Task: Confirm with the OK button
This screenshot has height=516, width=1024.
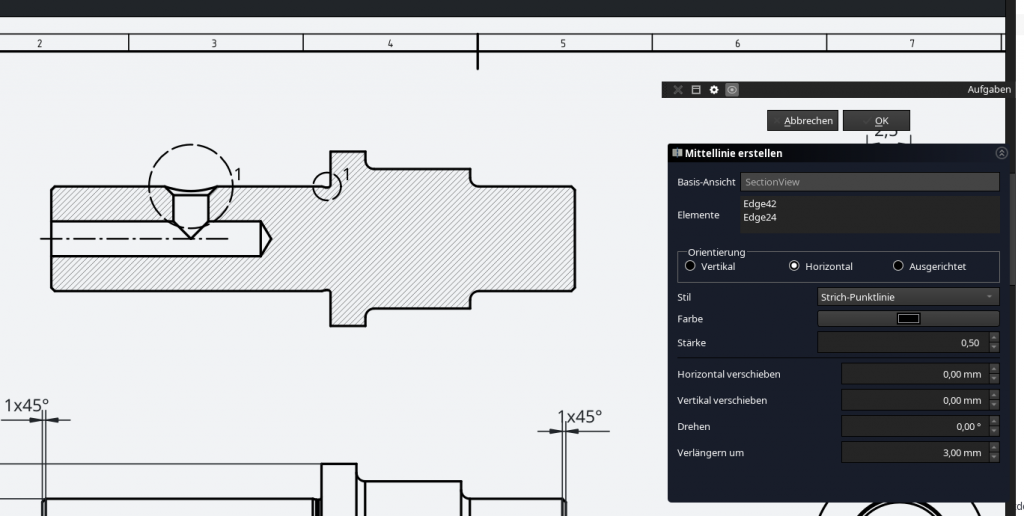Action: coord(876,121)
